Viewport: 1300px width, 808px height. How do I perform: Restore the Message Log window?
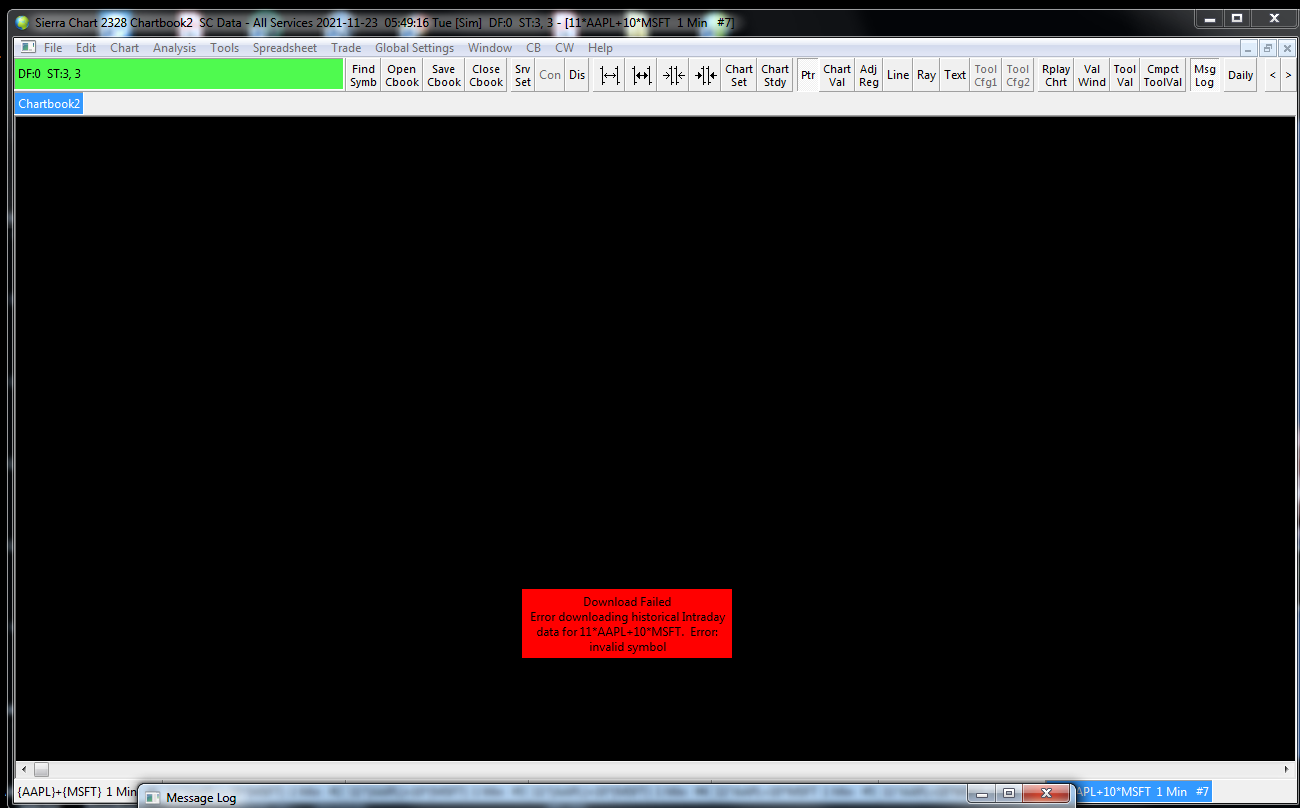coord(1009,793)
